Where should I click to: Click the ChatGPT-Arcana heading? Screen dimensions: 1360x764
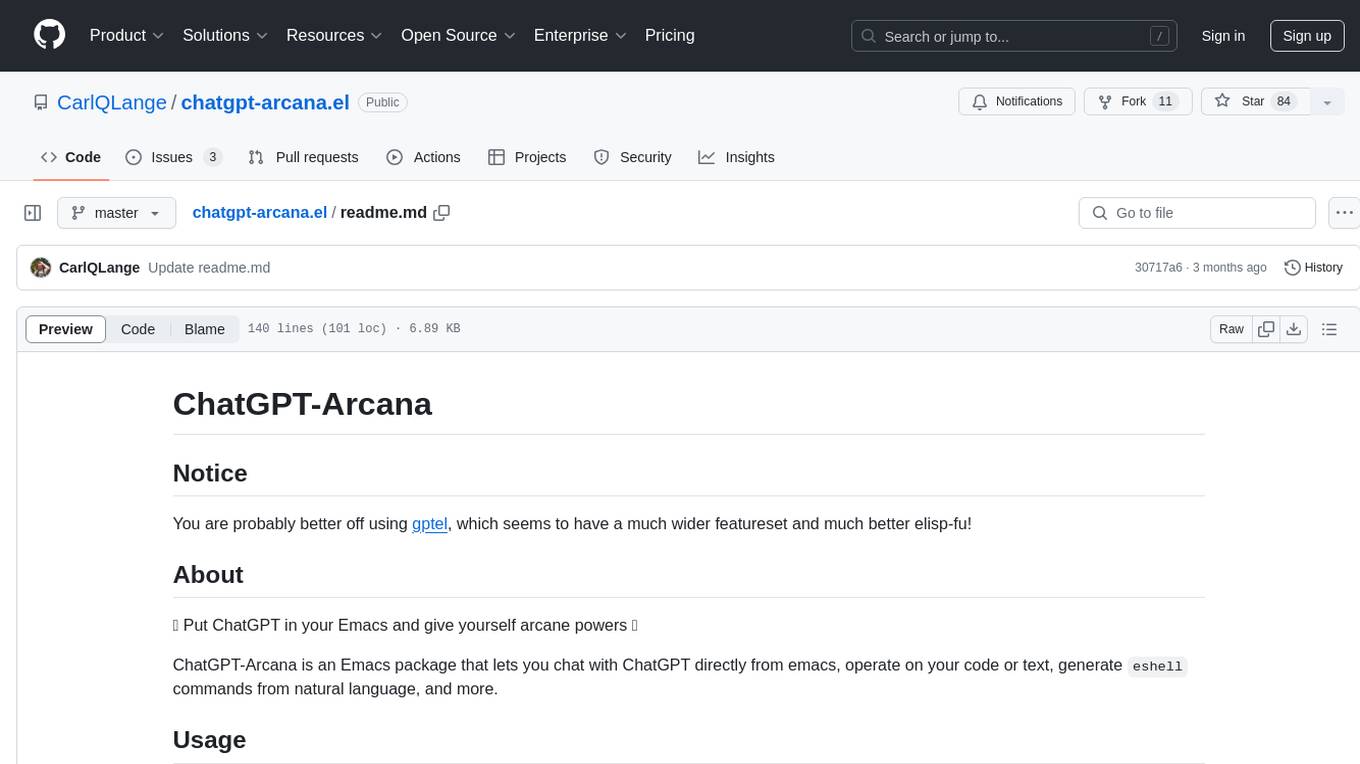[302, 404]
